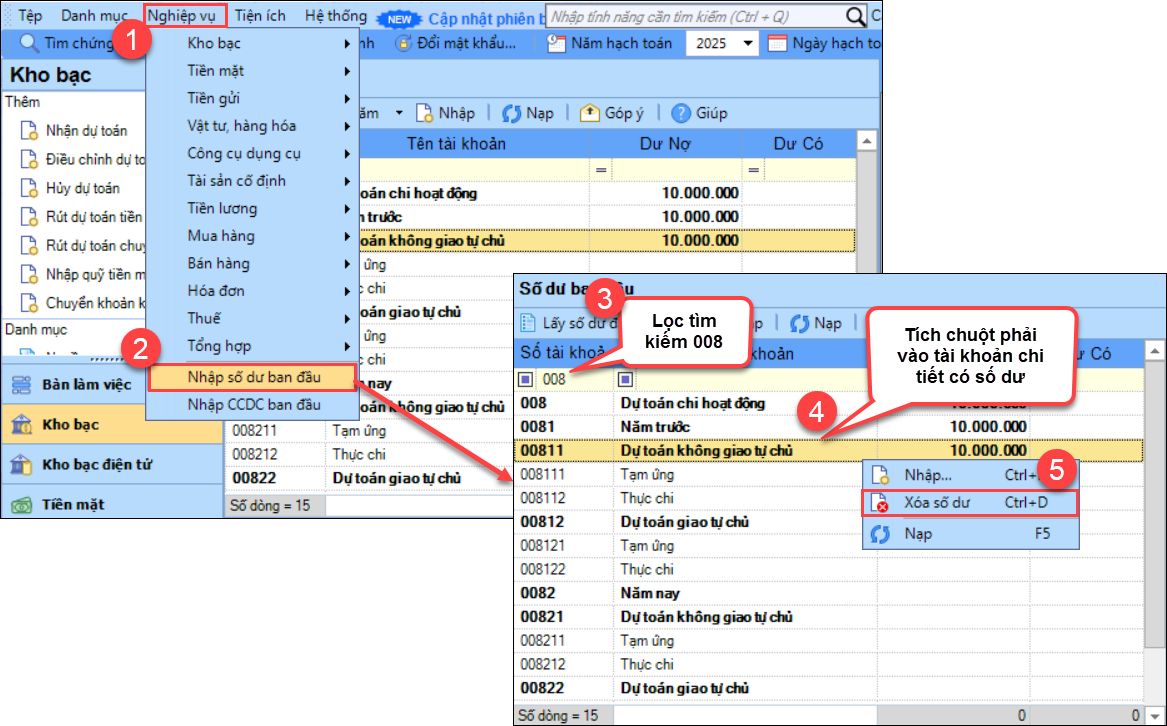The height and width of the screenshot is (726, 1167).
Task: Click the Ngày hạch toán calendar icon
Action: pos(777,43)
